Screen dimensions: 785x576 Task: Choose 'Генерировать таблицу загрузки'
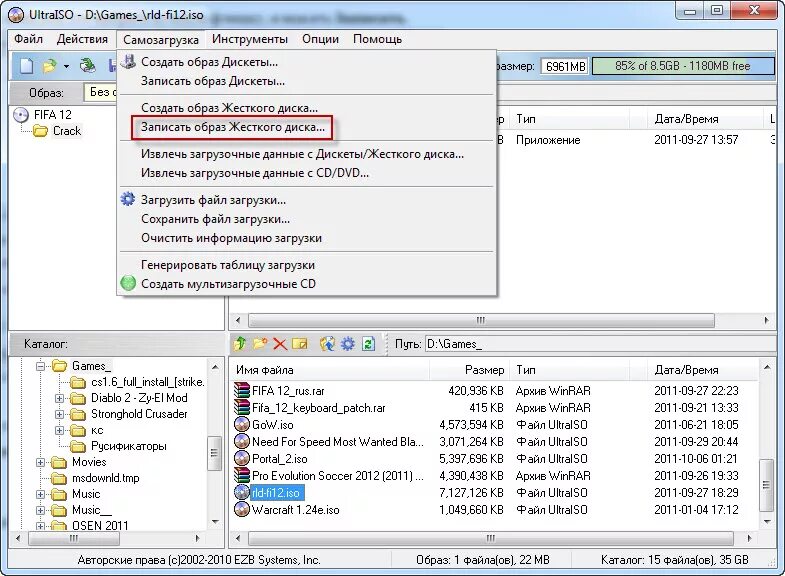228,265
